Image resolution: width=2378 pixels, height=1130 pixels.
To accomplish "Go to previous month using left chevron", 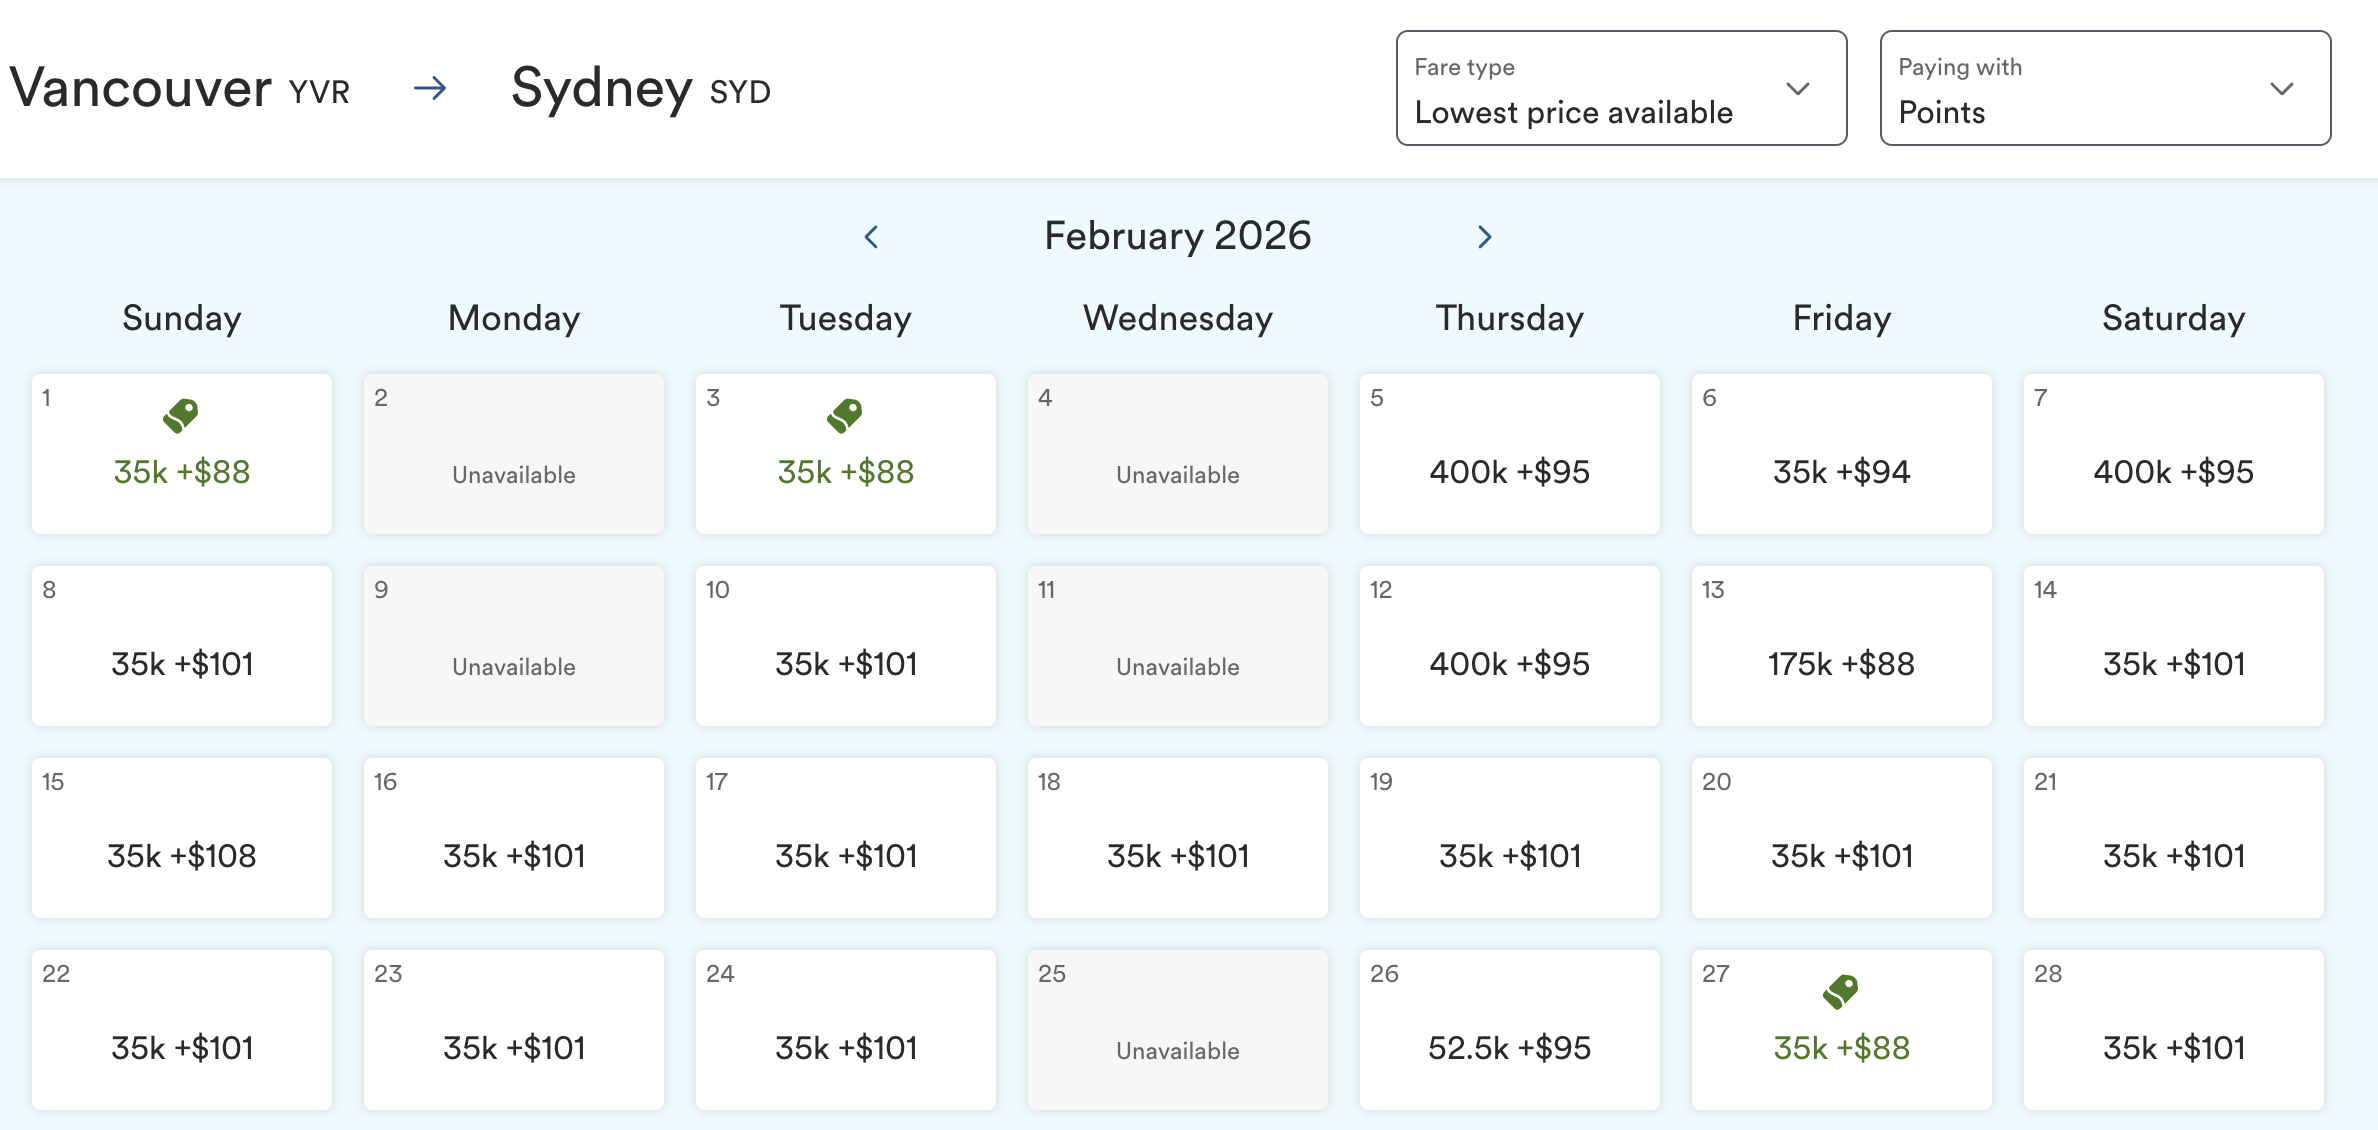I will (x=871, y=237).
